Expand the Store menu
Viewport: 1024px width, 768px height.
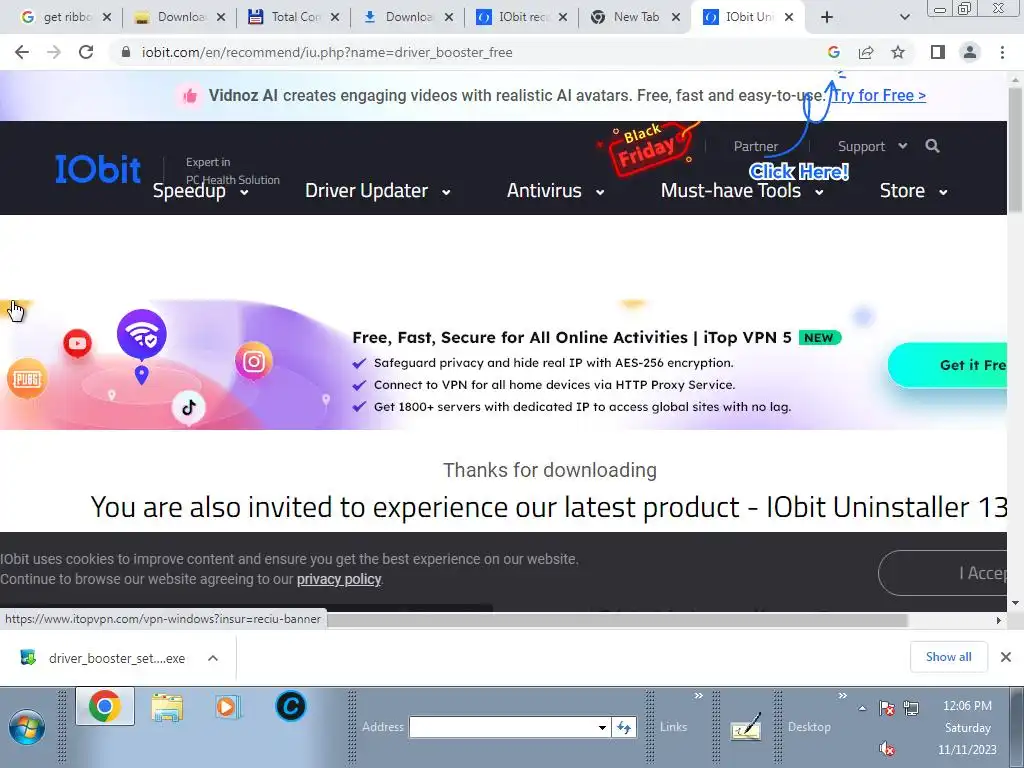pyautogui.click(x=914, y=191)
